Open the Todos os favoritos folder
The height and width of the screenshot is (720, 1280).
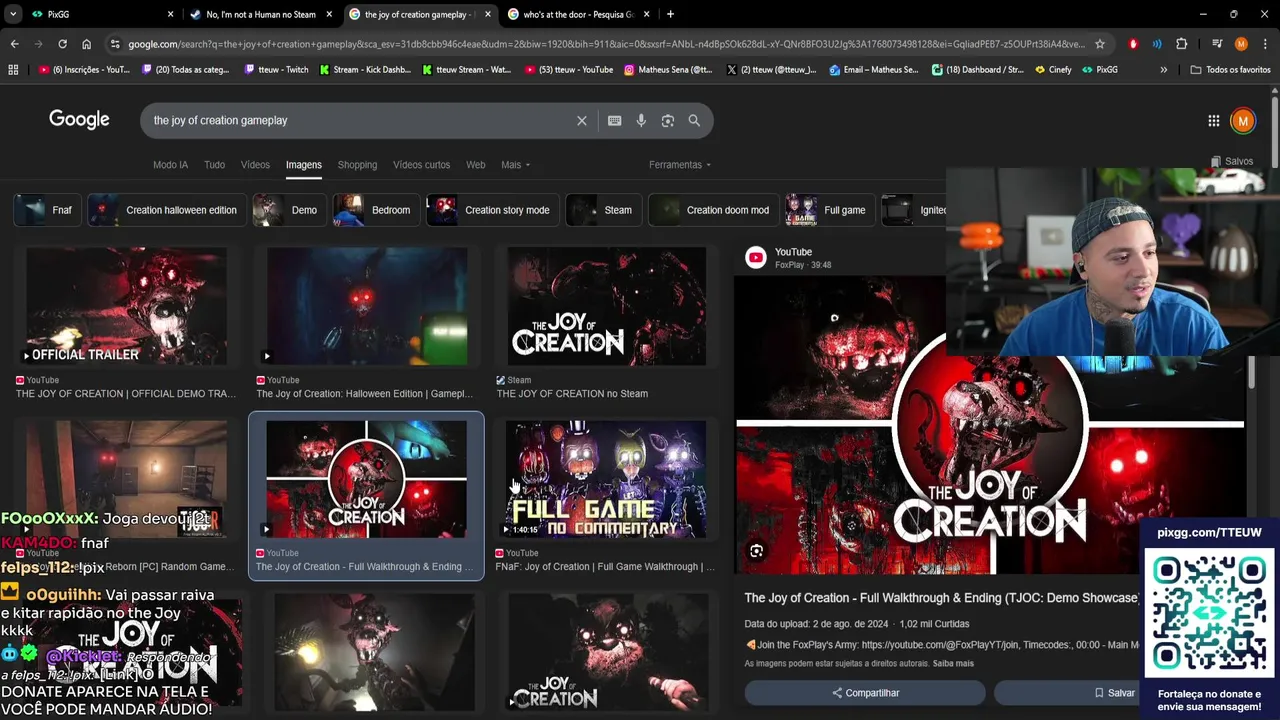tap(1231, 70)
